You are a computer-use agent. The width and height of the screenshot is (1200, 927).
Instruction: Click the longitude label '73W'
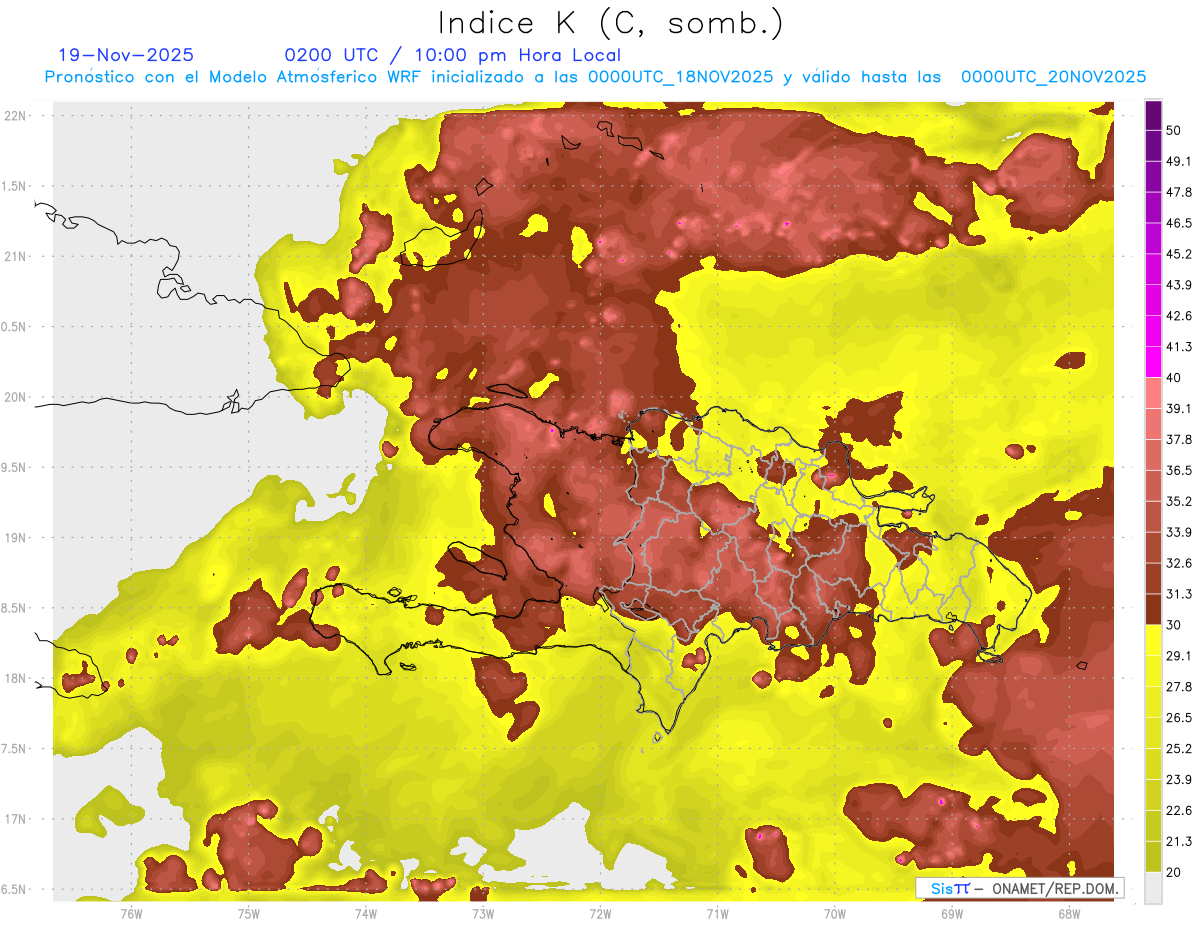coord(483,913)
